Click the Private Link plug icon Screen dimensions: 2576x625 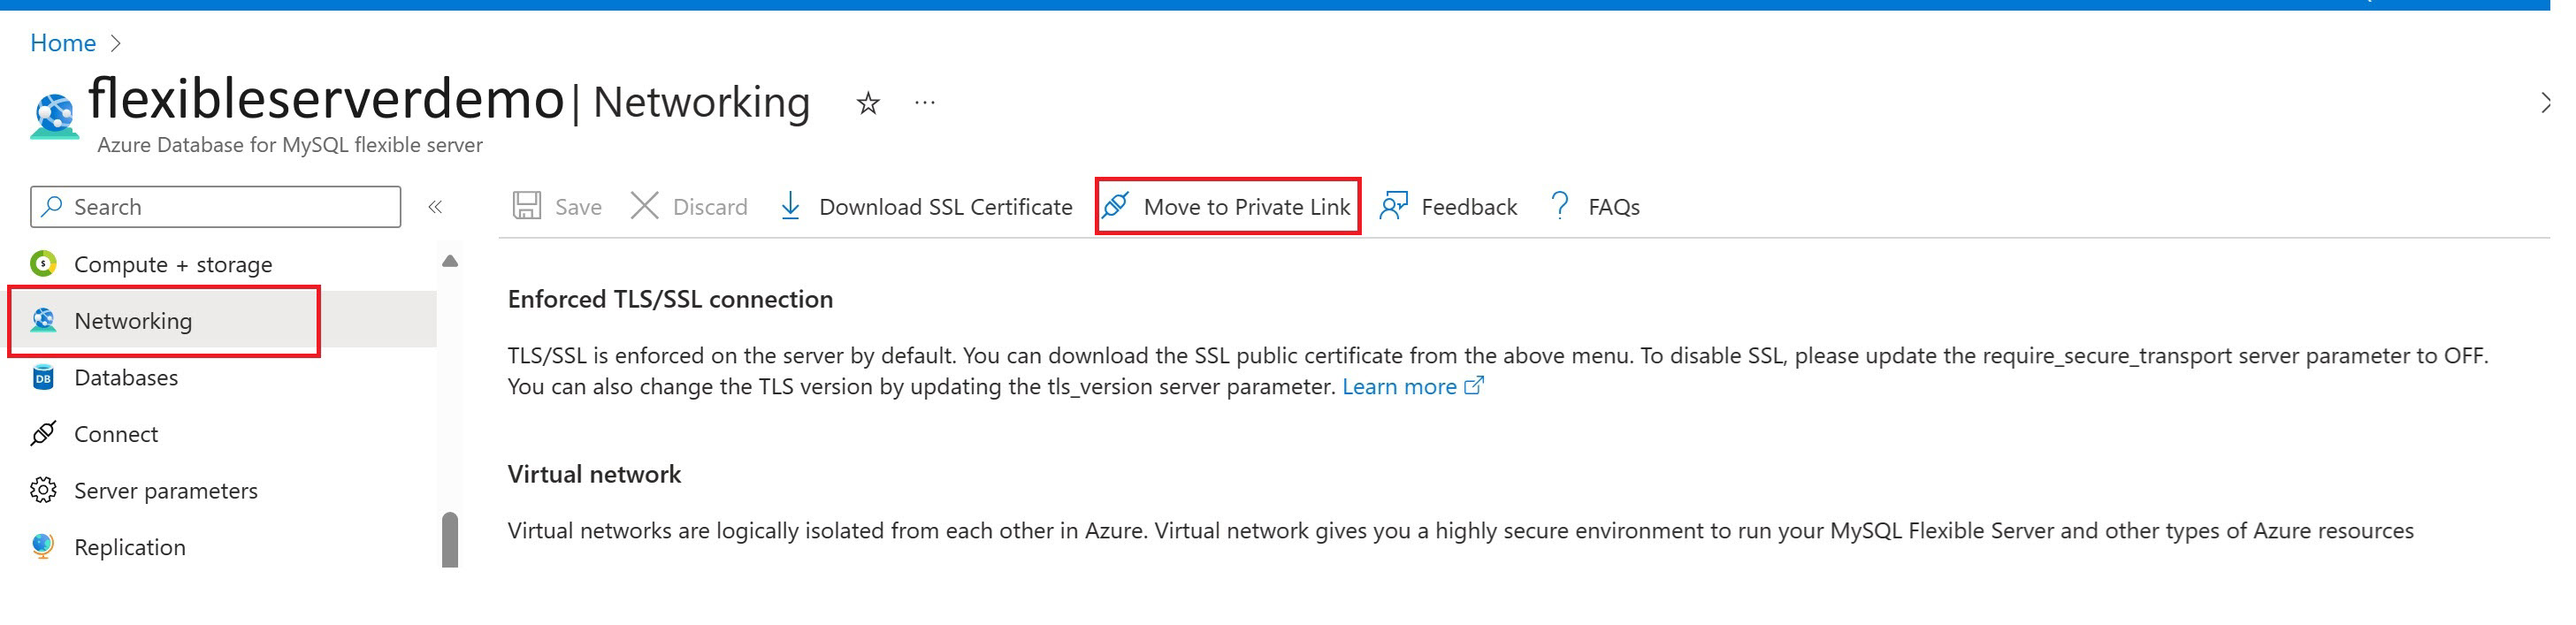coord(1115,206)
